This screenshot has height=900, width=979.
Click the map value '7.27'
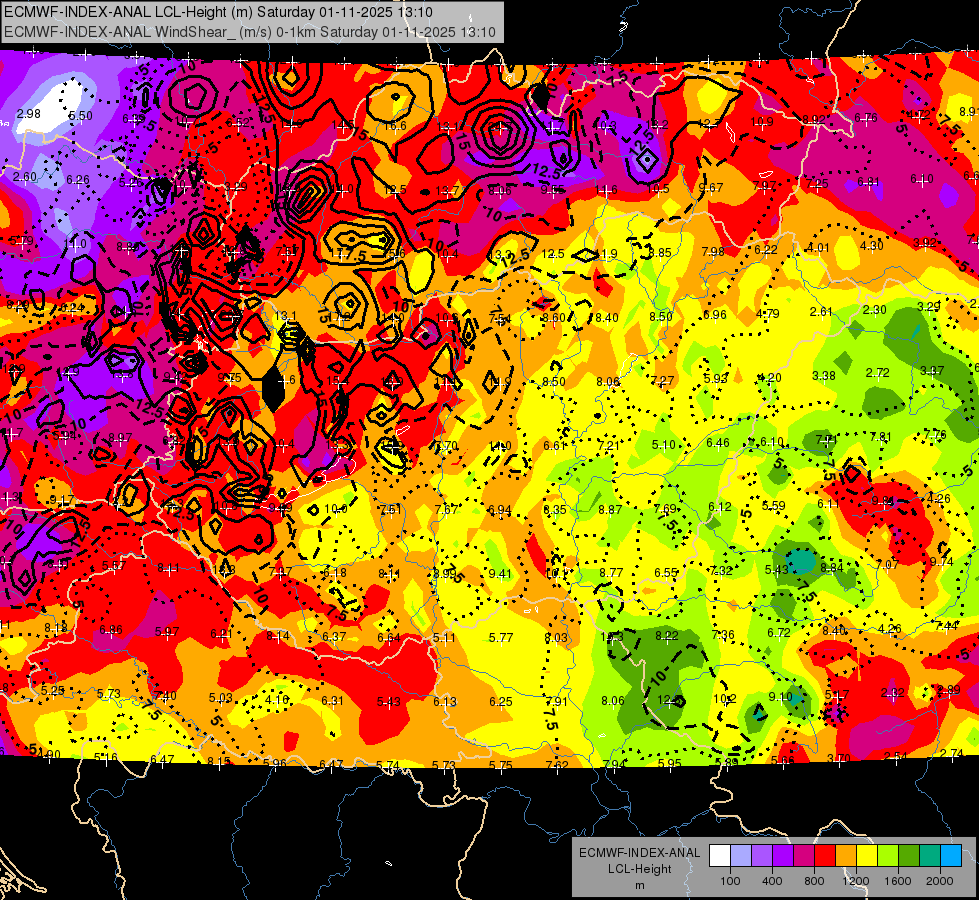pos(662,380)
